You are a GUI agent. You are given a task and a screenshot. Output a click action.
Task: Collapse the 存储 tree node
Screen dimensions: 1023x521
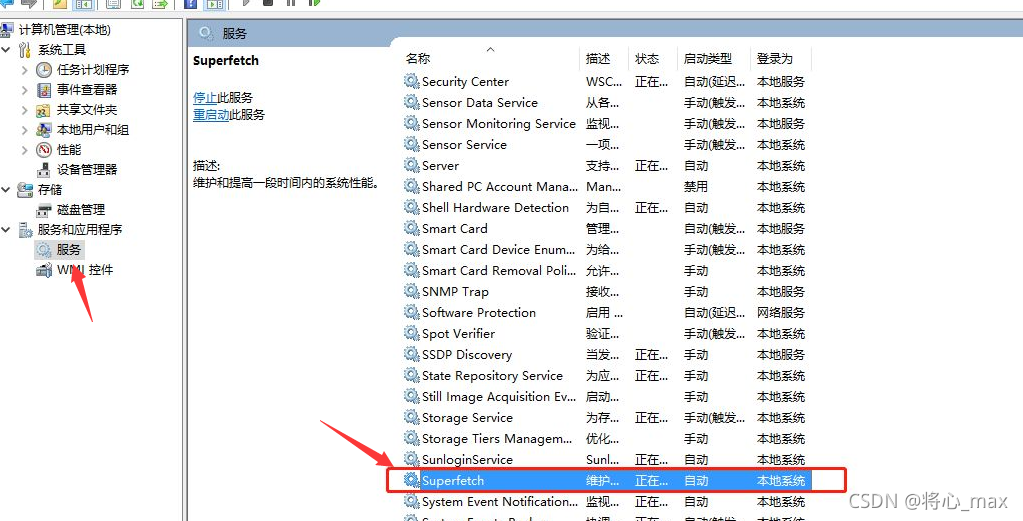(x=6, y=190)
